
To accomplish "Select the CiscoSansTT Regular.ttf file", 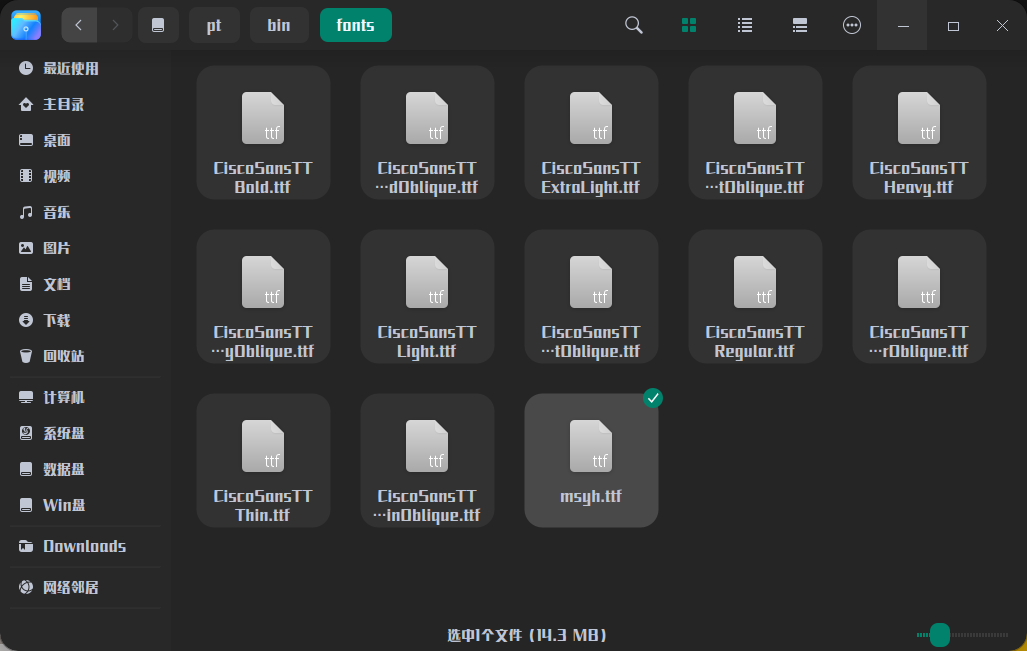I will tap(755, 296).
